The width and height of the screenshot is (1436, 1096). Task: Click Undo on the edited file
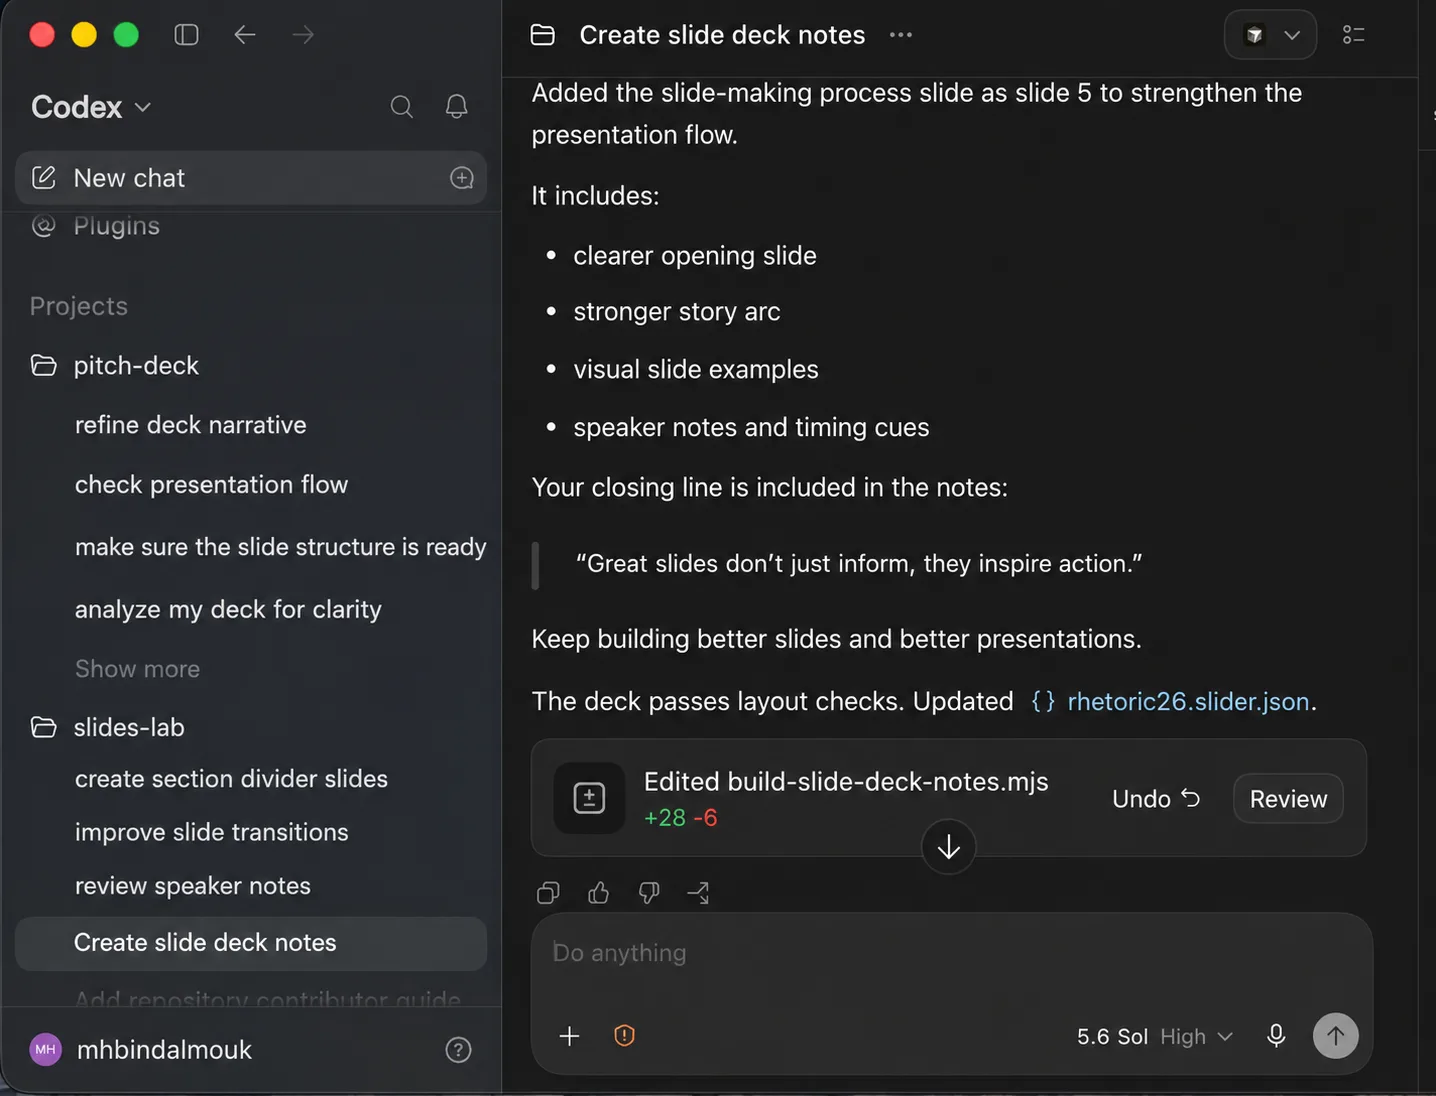[1156, 798]
